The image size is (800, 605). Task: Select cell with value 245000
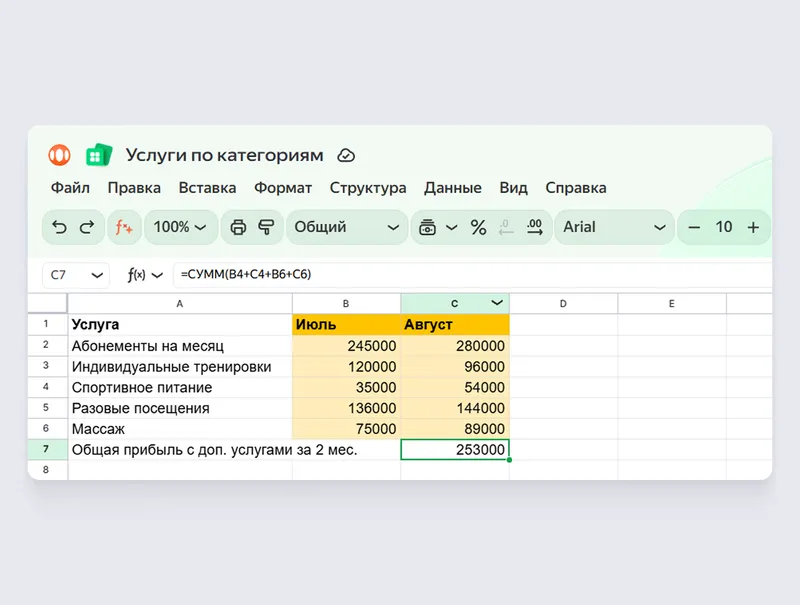pyautogui.click(x=346, y=345)
